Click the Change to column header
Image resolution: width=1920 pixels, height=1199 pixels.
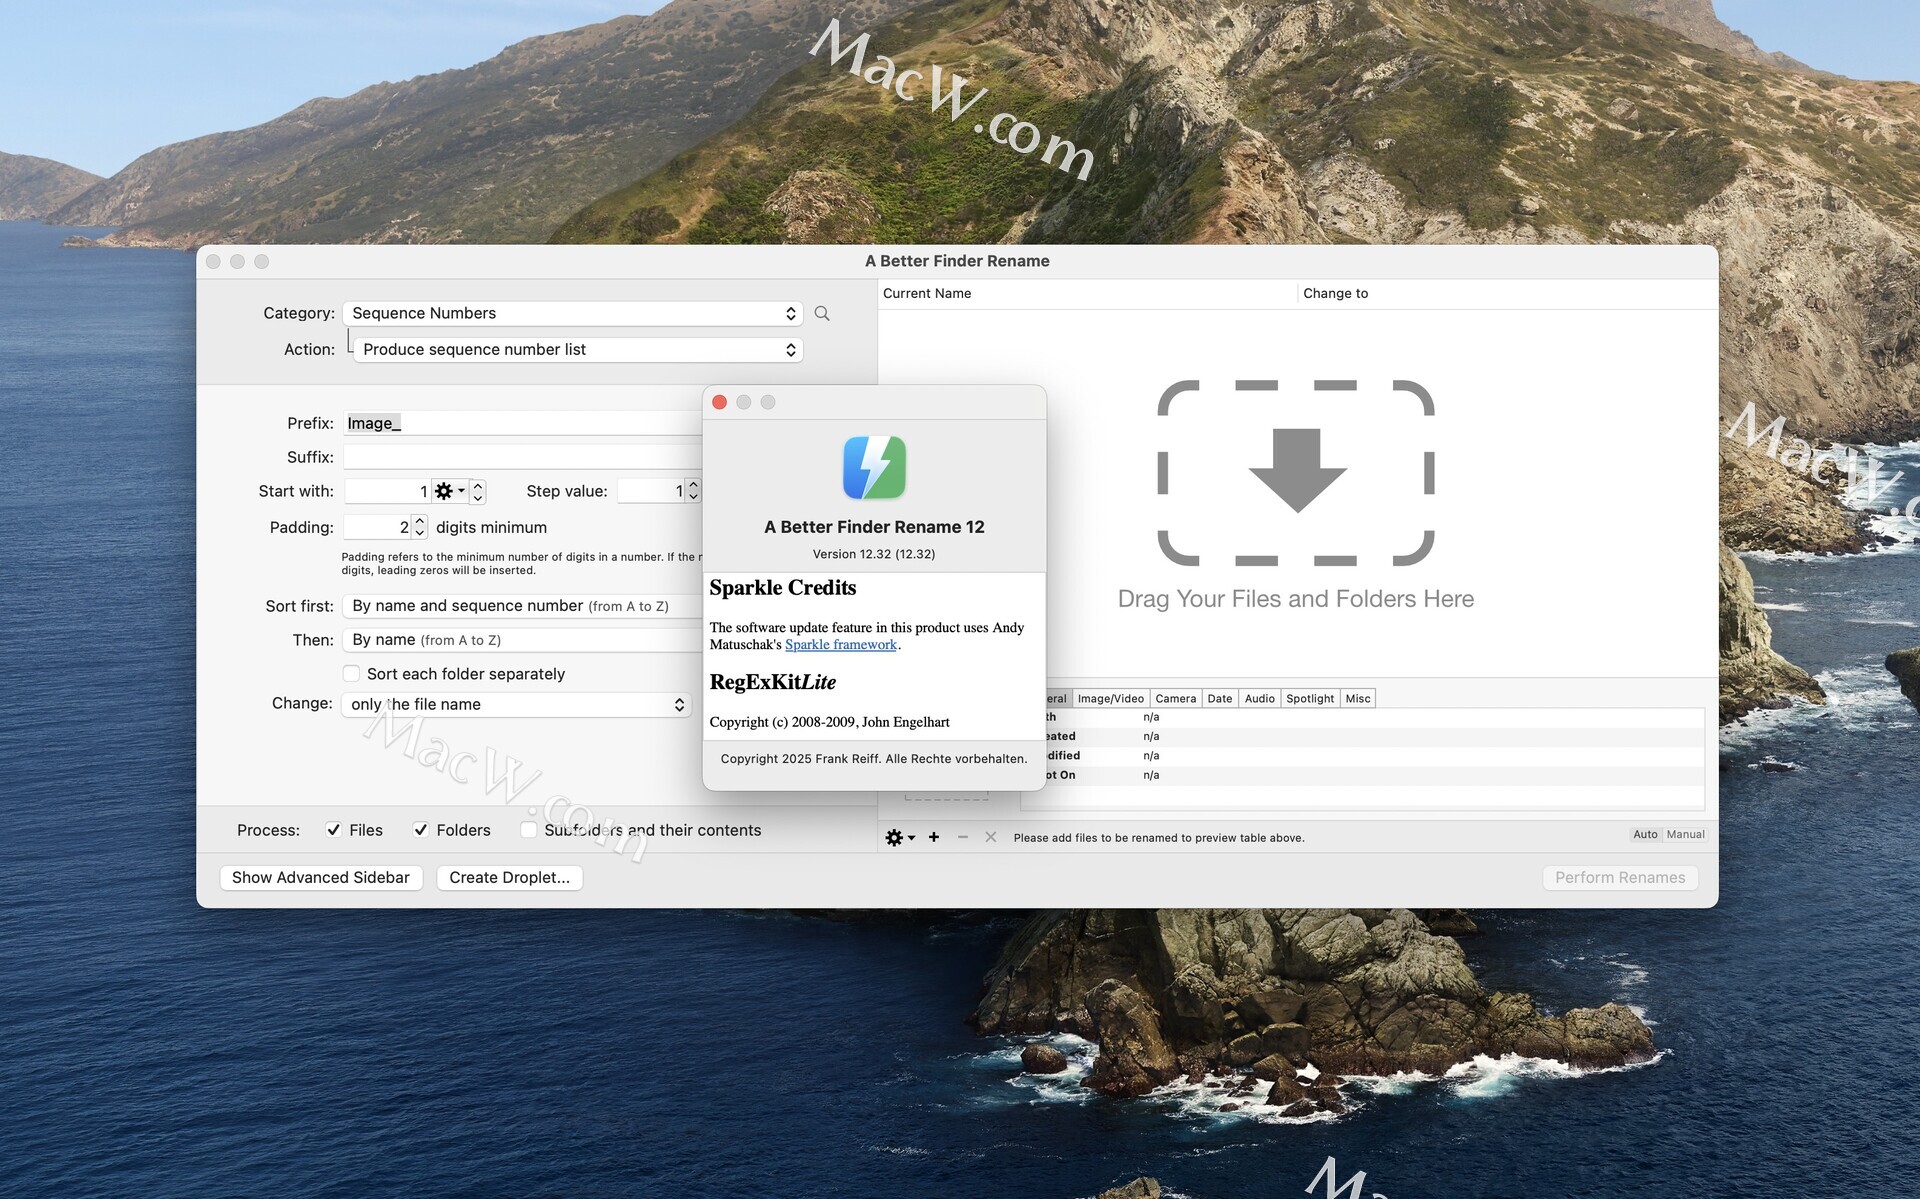(1508, 293)
